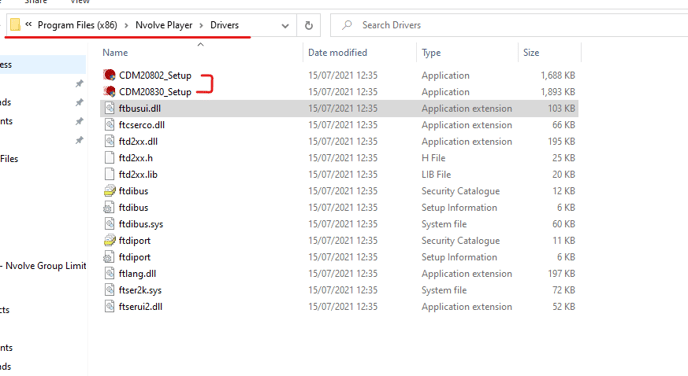Select the ftserui2.dll file name

coord(140,307)
